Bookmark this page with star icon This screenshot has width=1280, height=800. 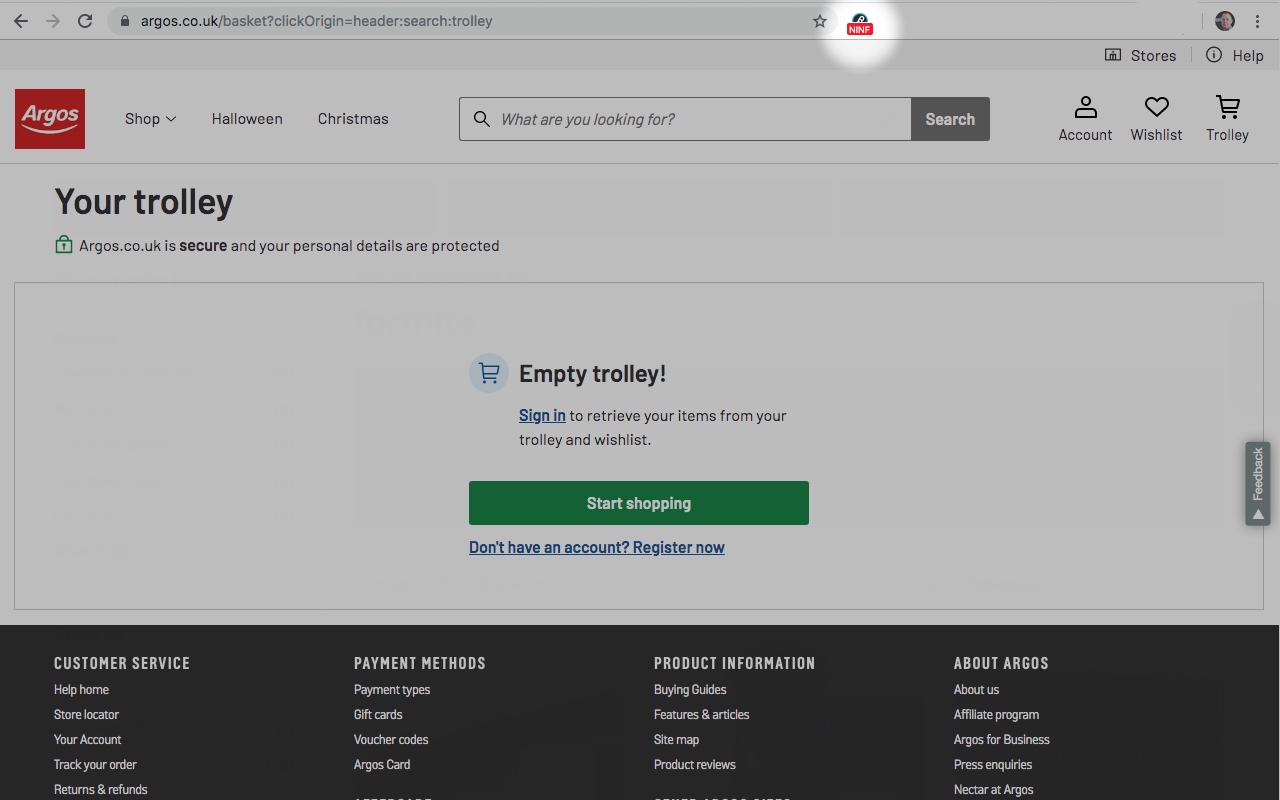(820, 21)
